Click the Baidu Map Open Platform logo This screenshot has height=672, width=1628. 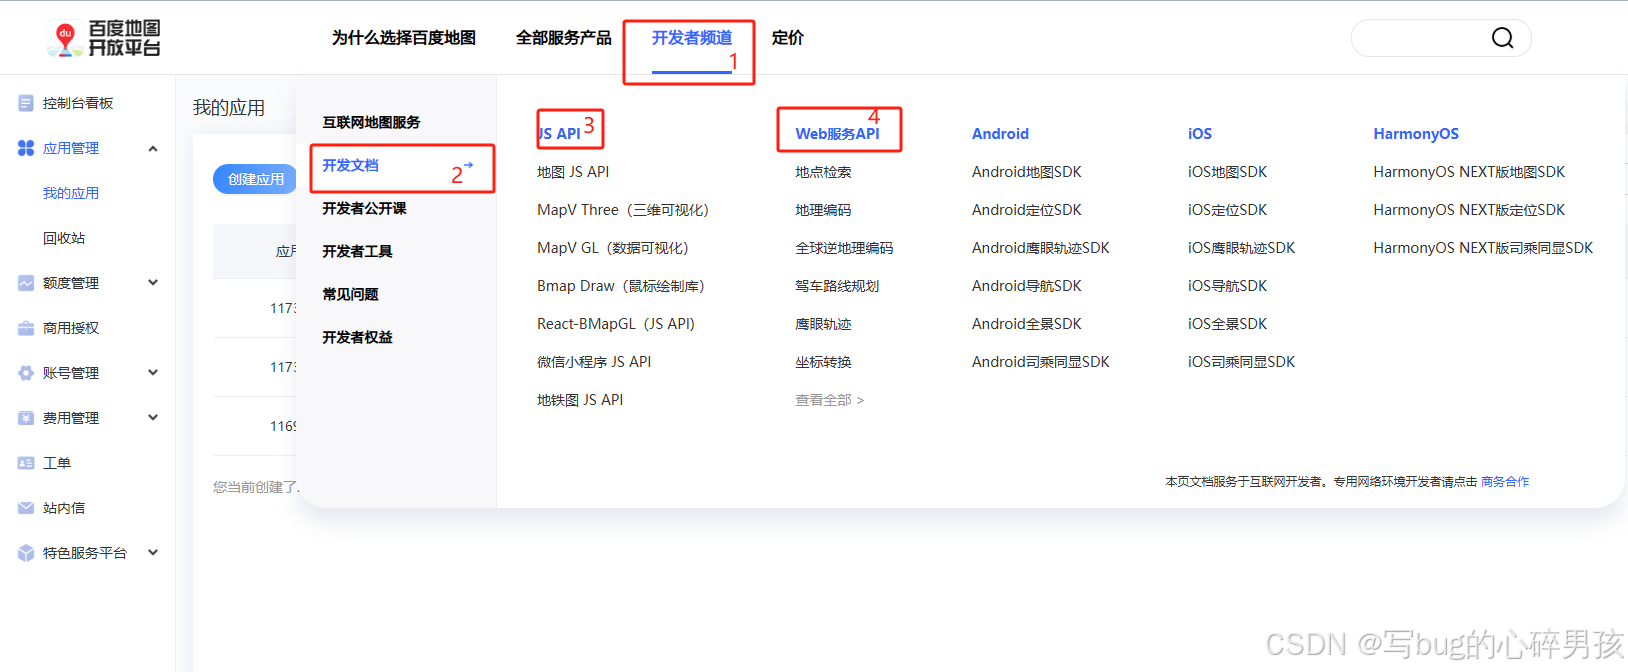coord(104,38)
